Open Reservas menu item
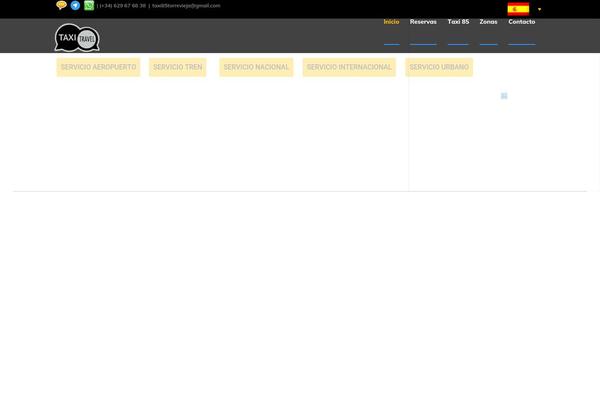The image size is (600, 400). tap(423, 22)
